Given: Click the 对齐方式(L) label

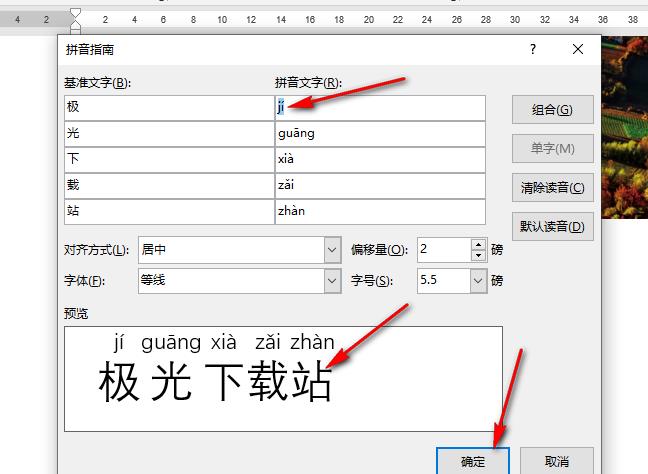Looking at the screenshot, I should tap(96, 250).
